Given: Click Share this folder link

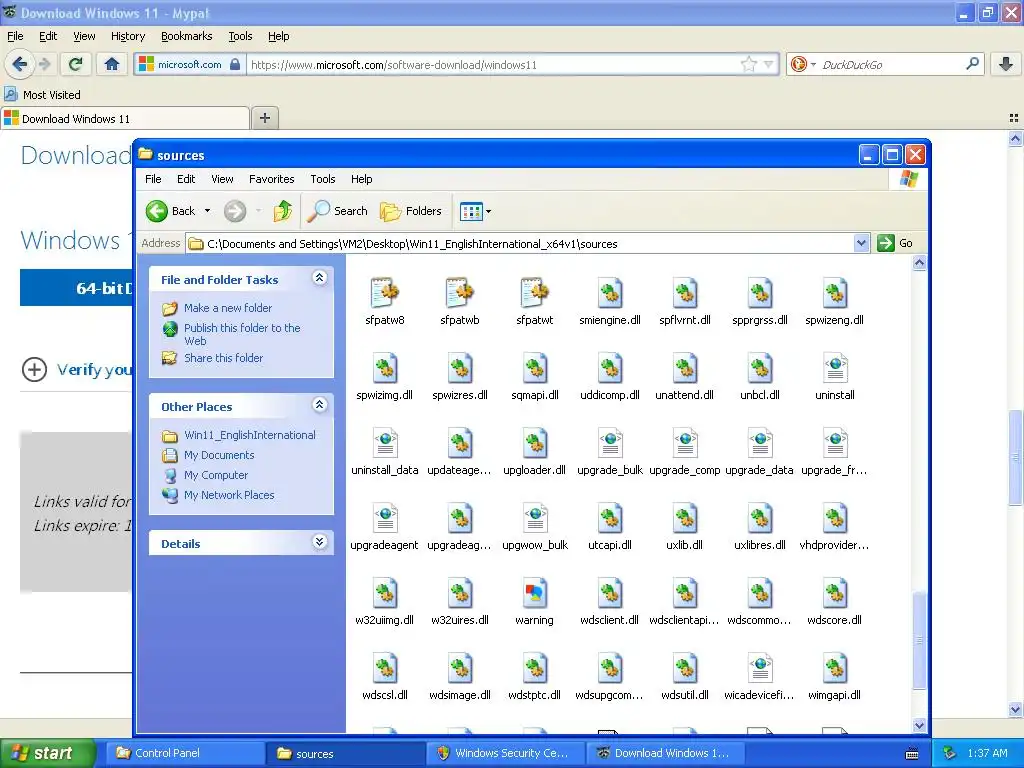Looking at the screenshot, I should [x=223, y=358].
